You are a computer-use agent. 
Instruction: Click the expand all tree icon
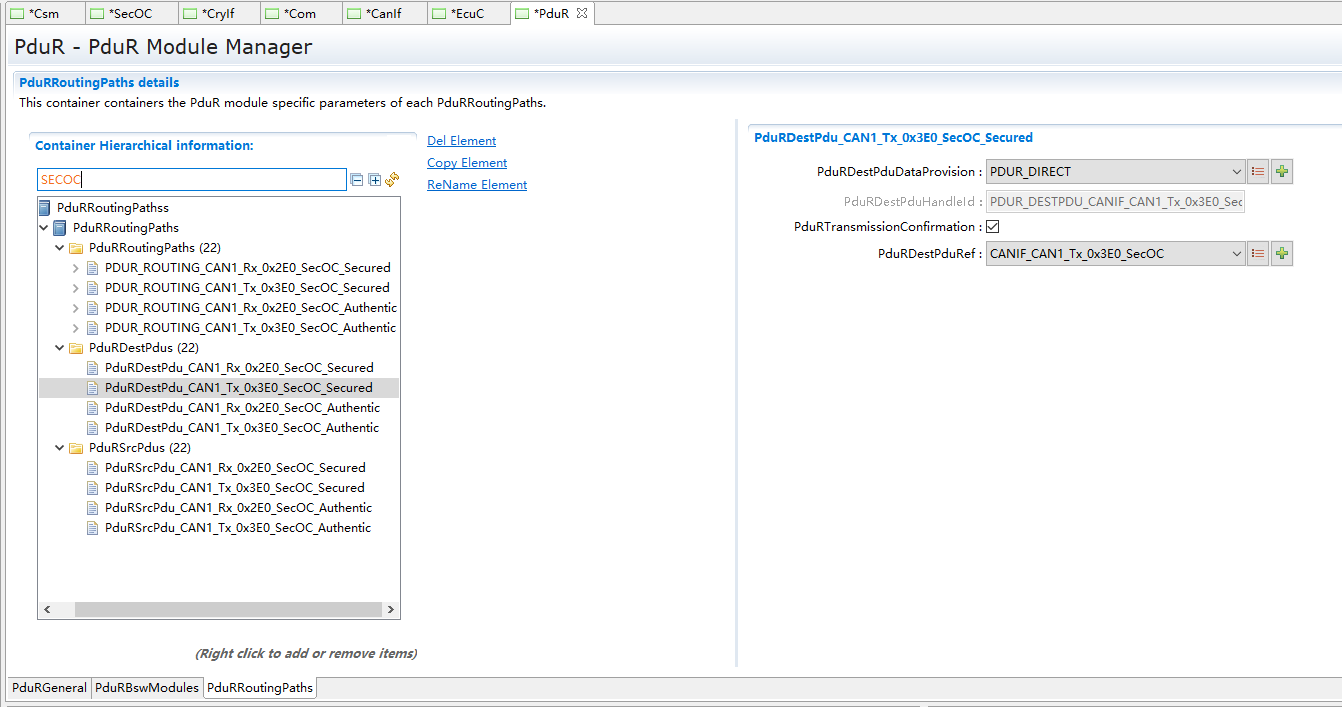pos(374,180)
